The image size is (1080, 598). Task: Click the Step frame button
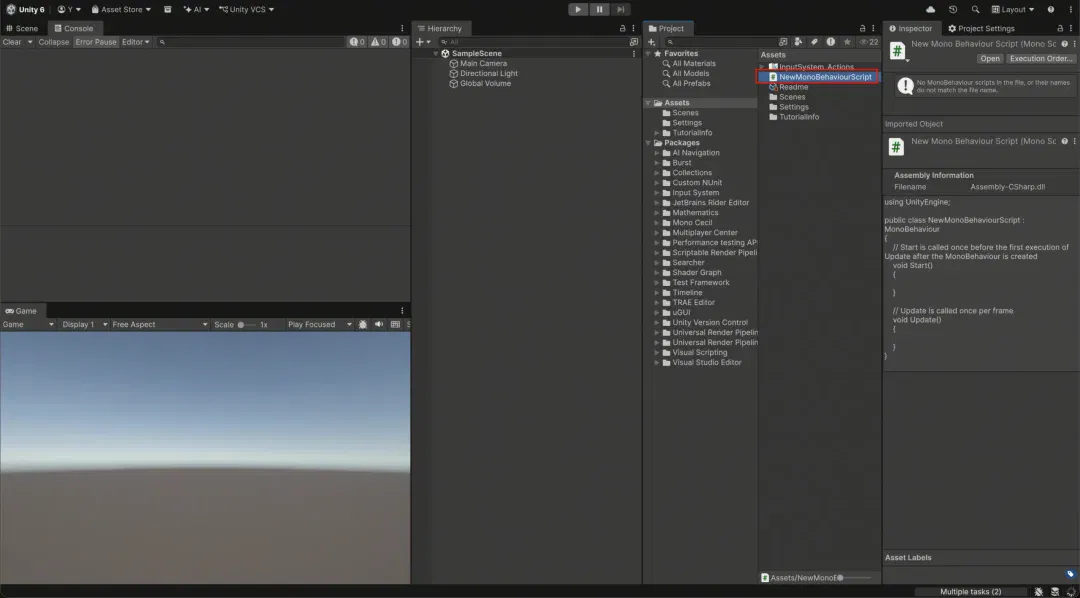pos(620,10)
